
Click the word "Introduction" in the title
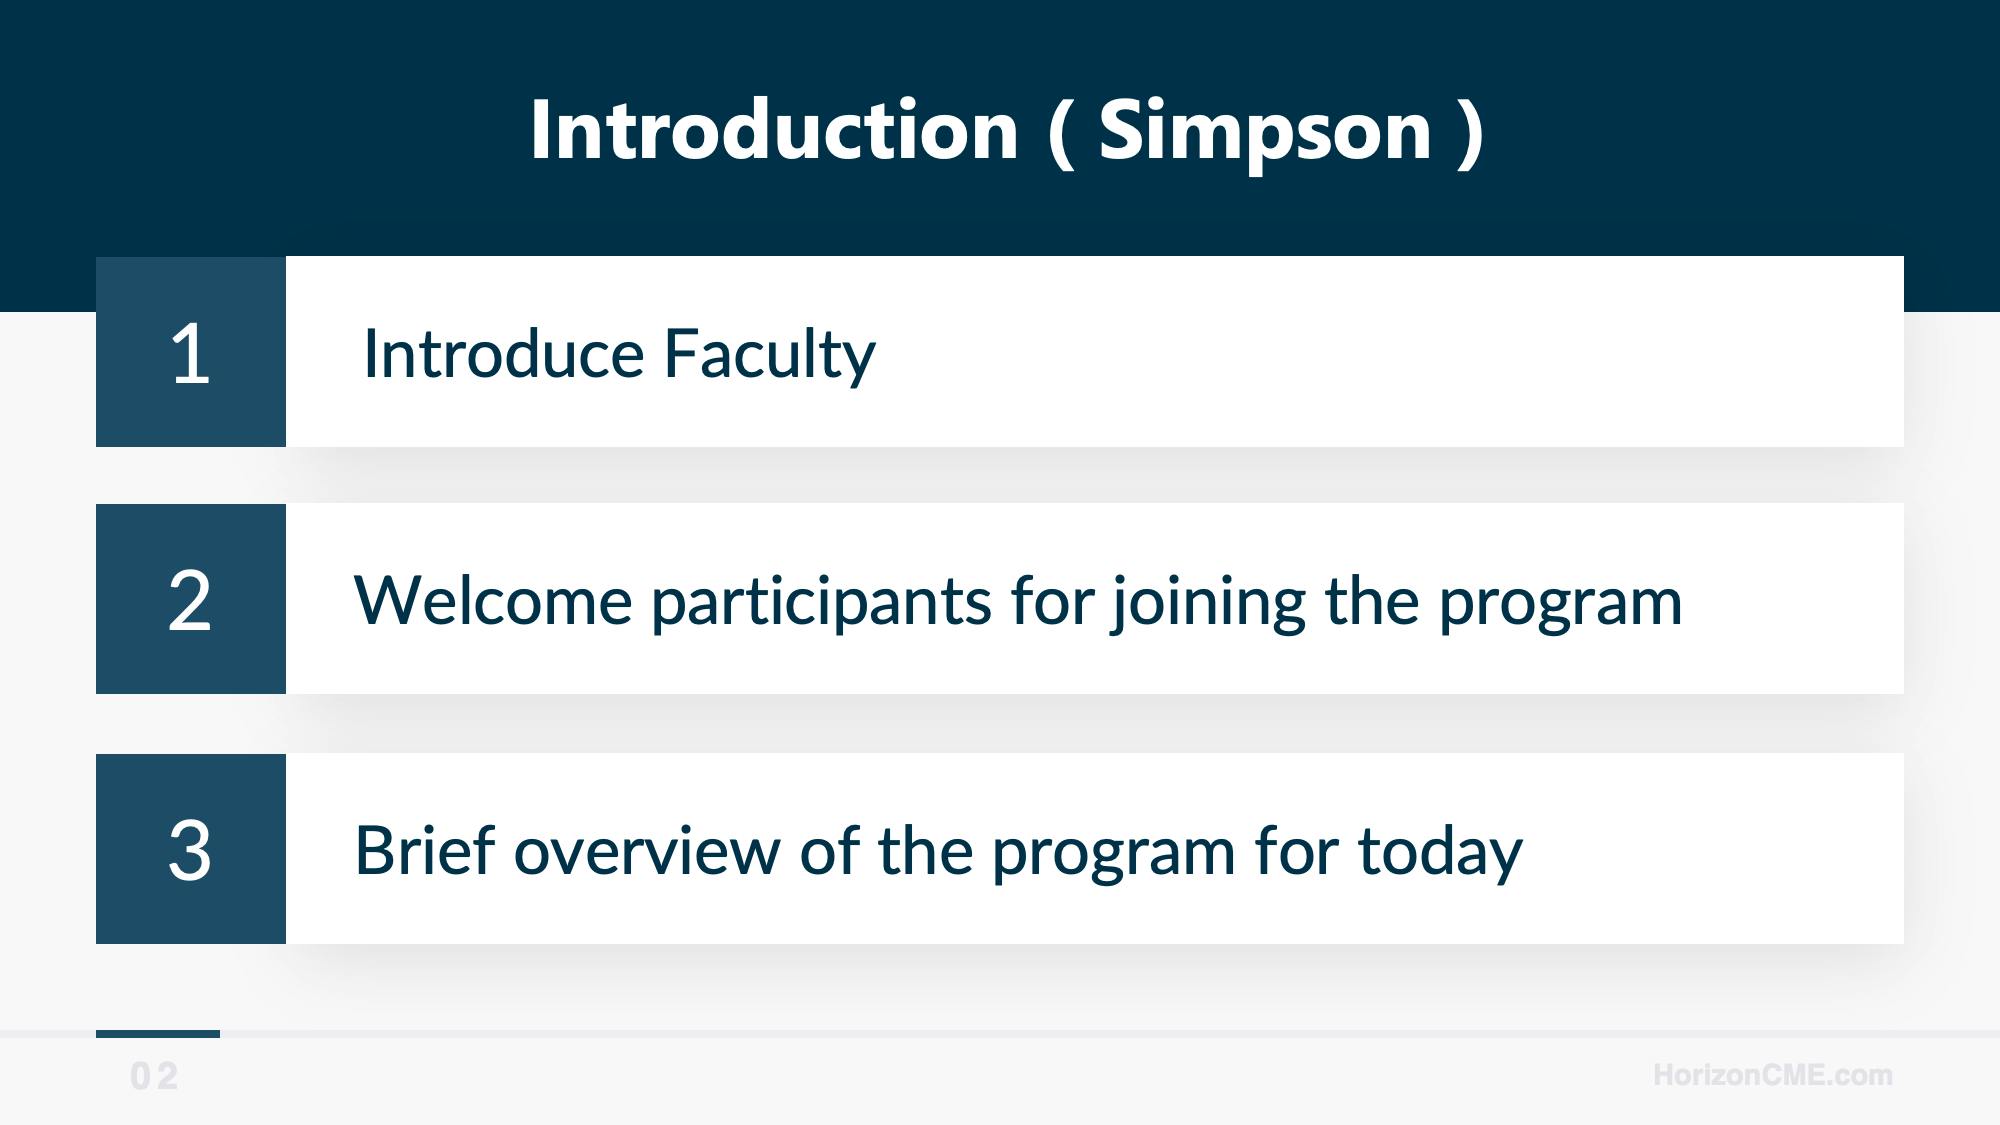tap(774, 130)
